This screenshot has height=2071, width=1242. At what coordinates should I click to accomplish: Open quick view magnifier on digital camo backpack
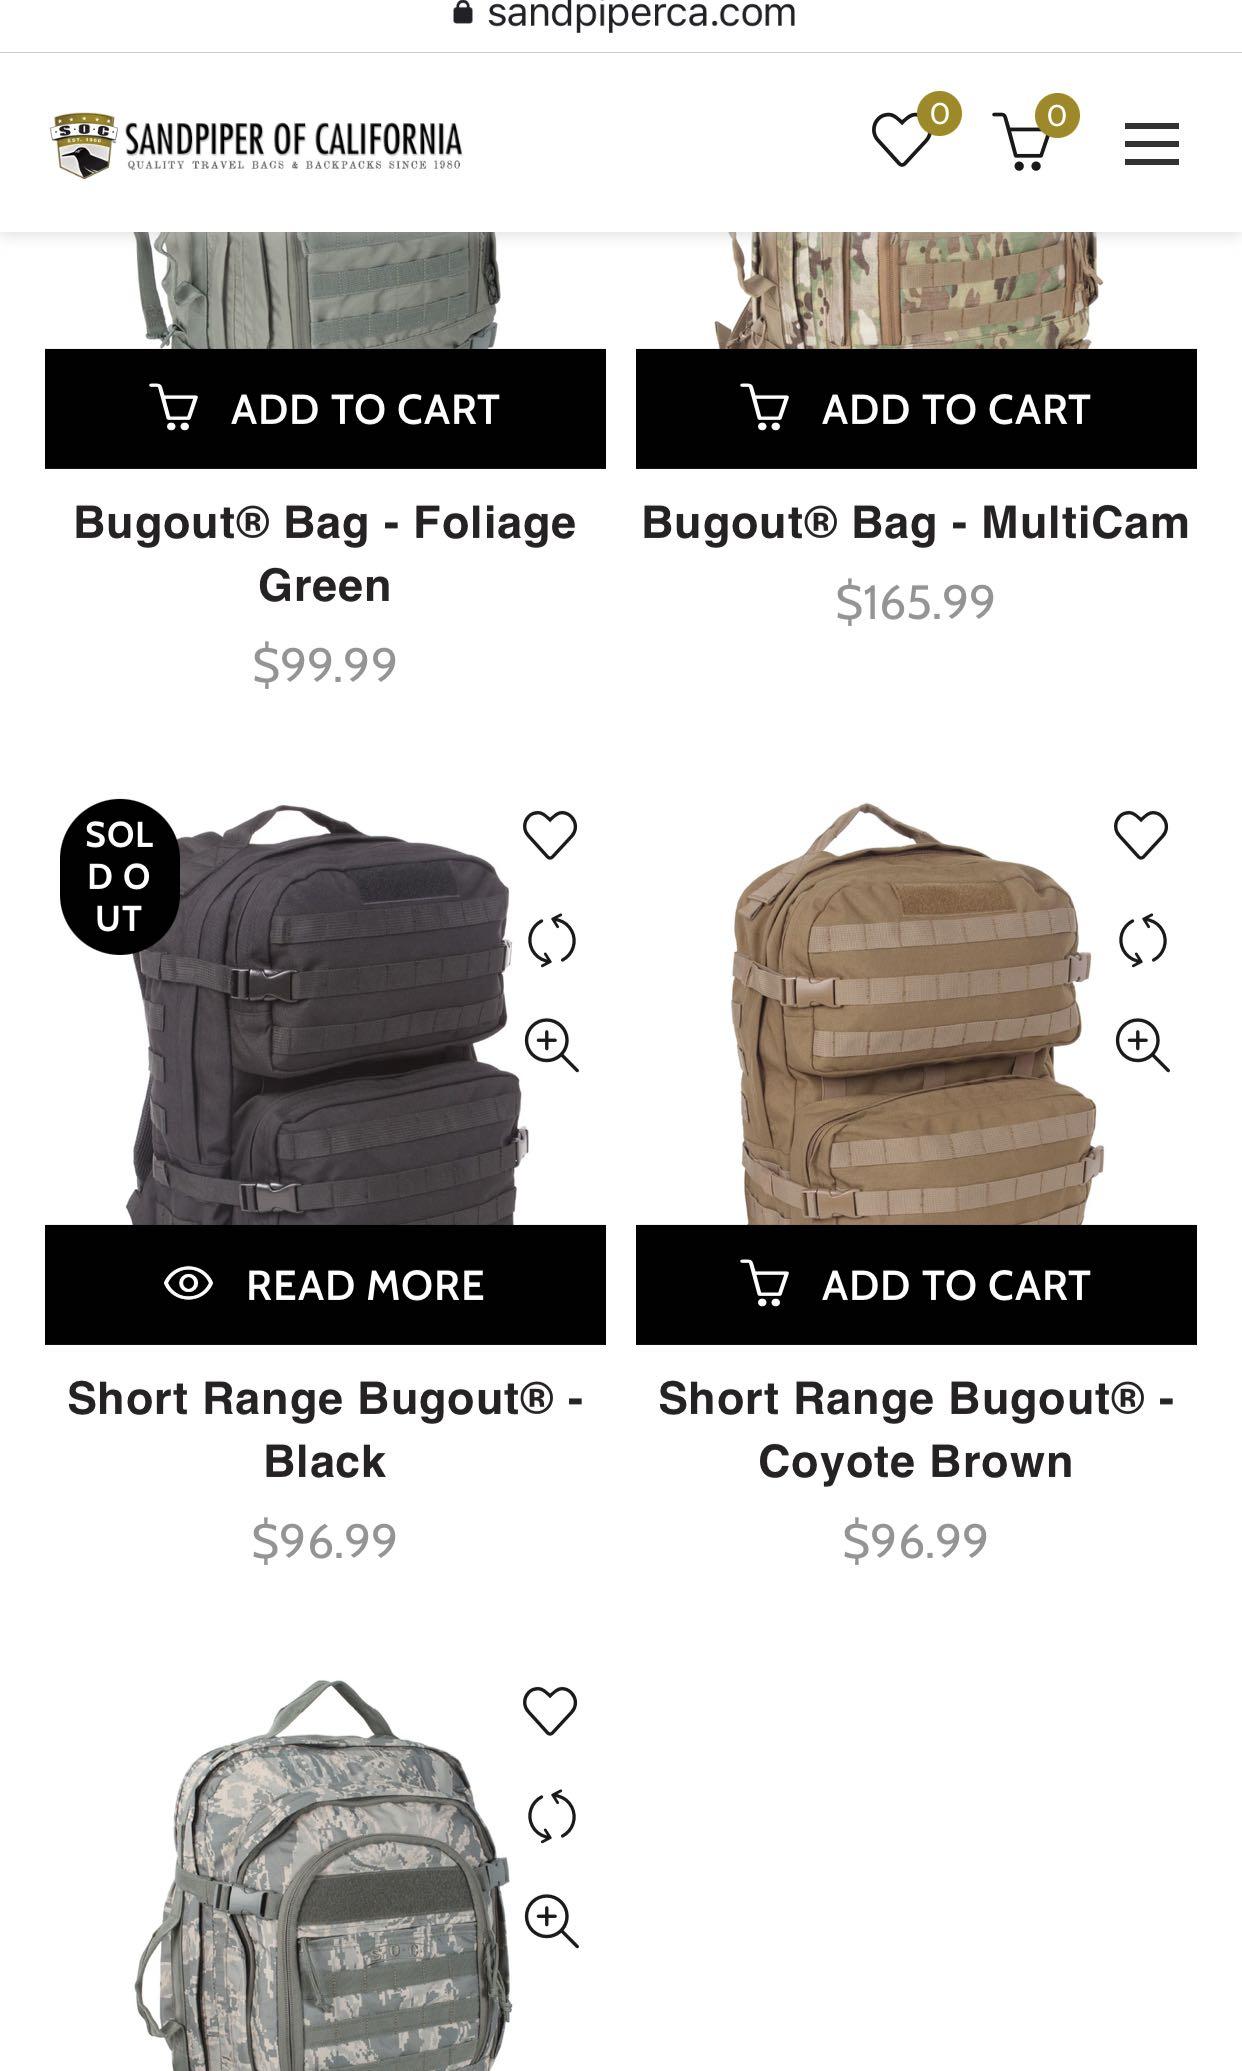[x=552, y=1922]
